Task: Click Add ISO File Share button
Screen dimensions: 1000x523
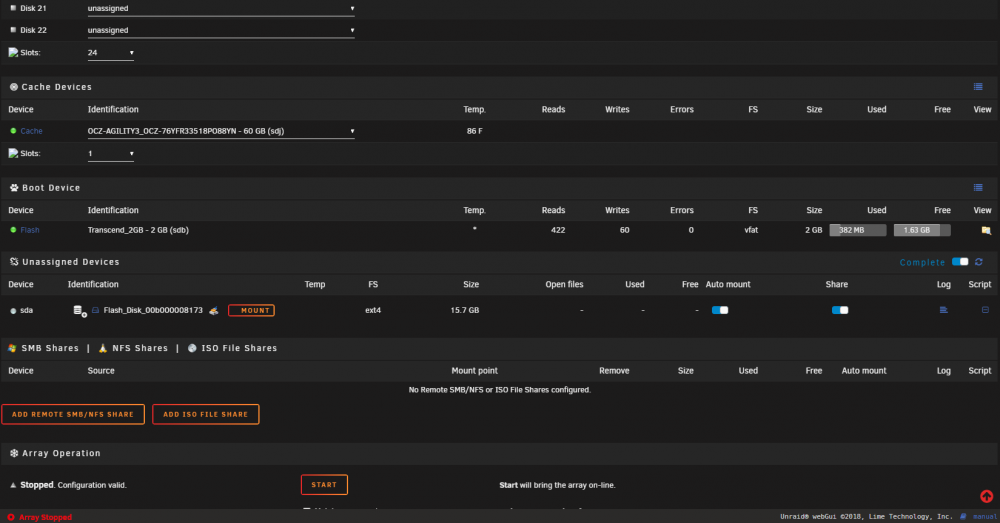Action: point(205,415)
